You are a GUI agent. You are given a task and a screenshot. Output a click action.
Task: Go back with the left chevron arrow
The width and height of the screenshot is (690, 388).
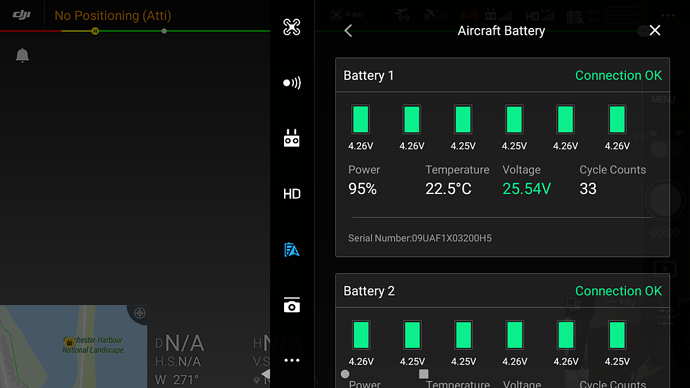(x=348, y=31)
